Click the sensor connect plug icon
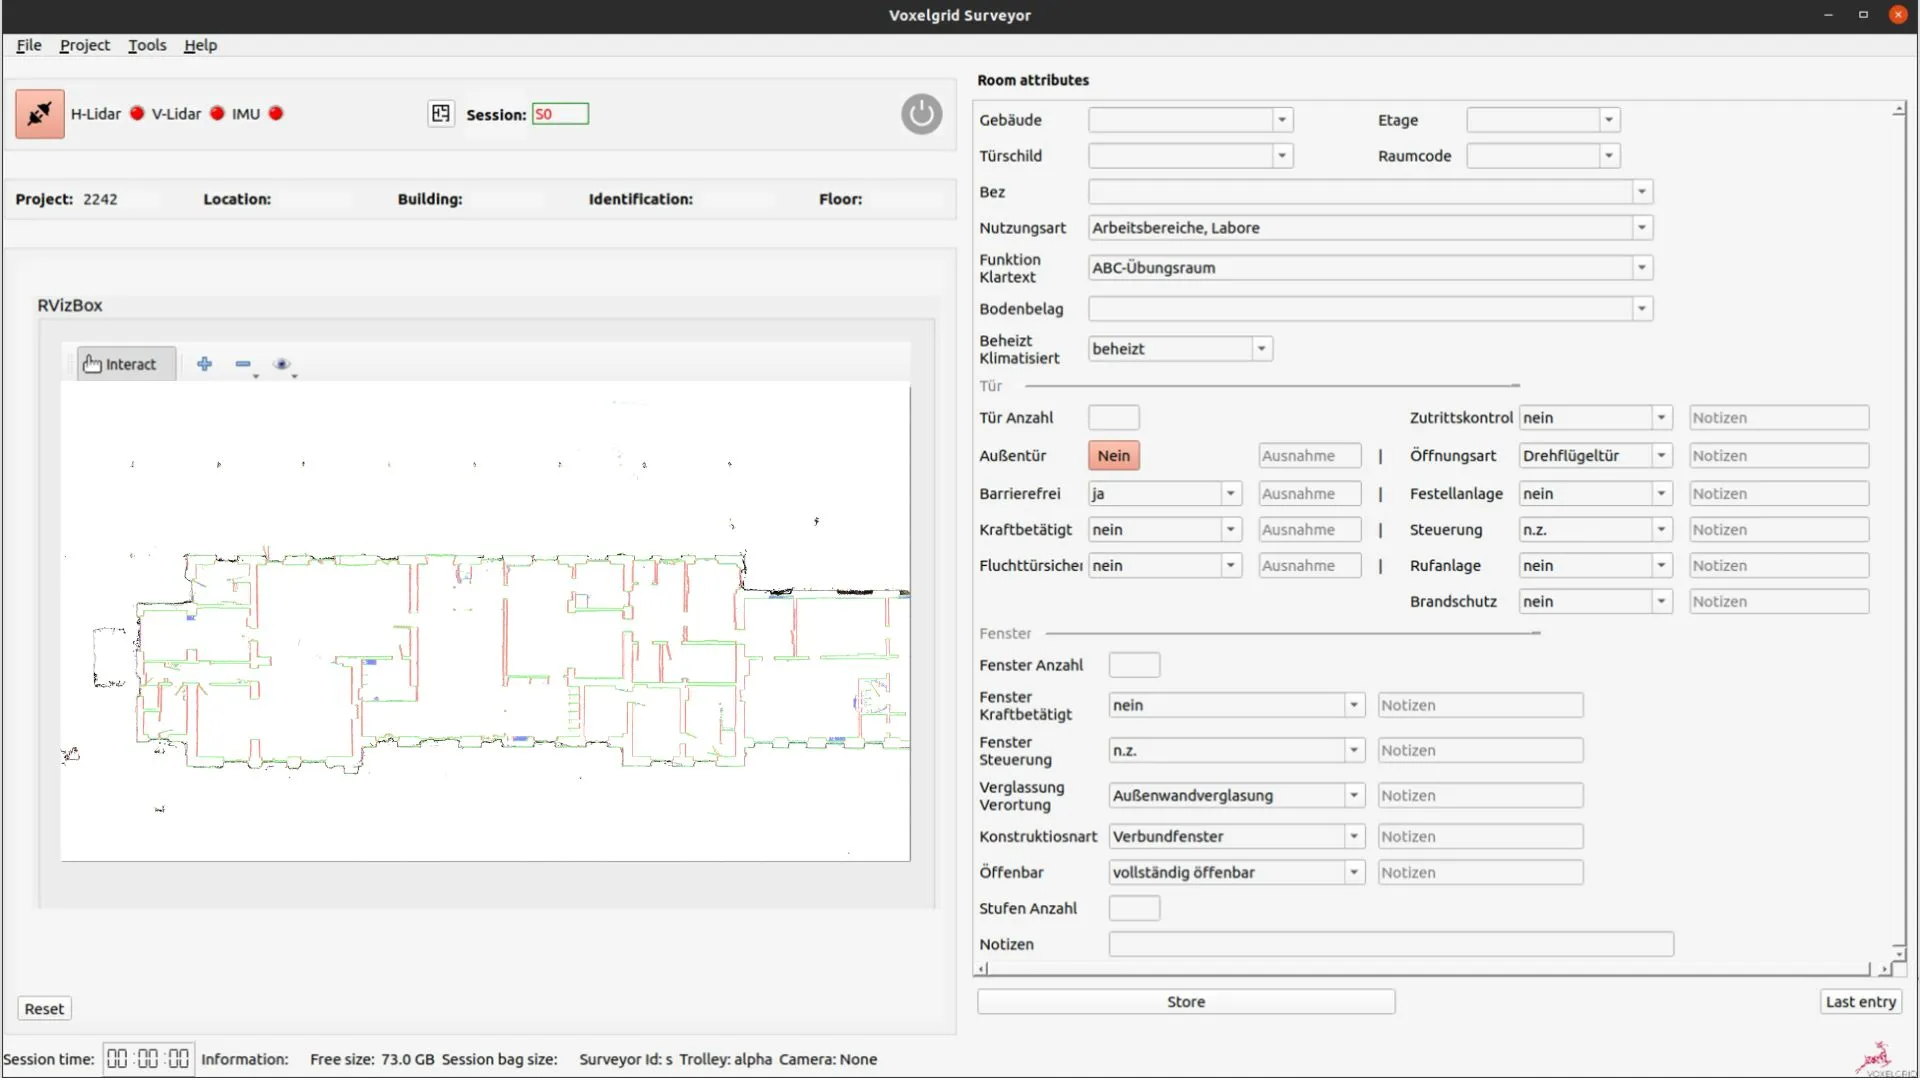 (x=39, y=113)
